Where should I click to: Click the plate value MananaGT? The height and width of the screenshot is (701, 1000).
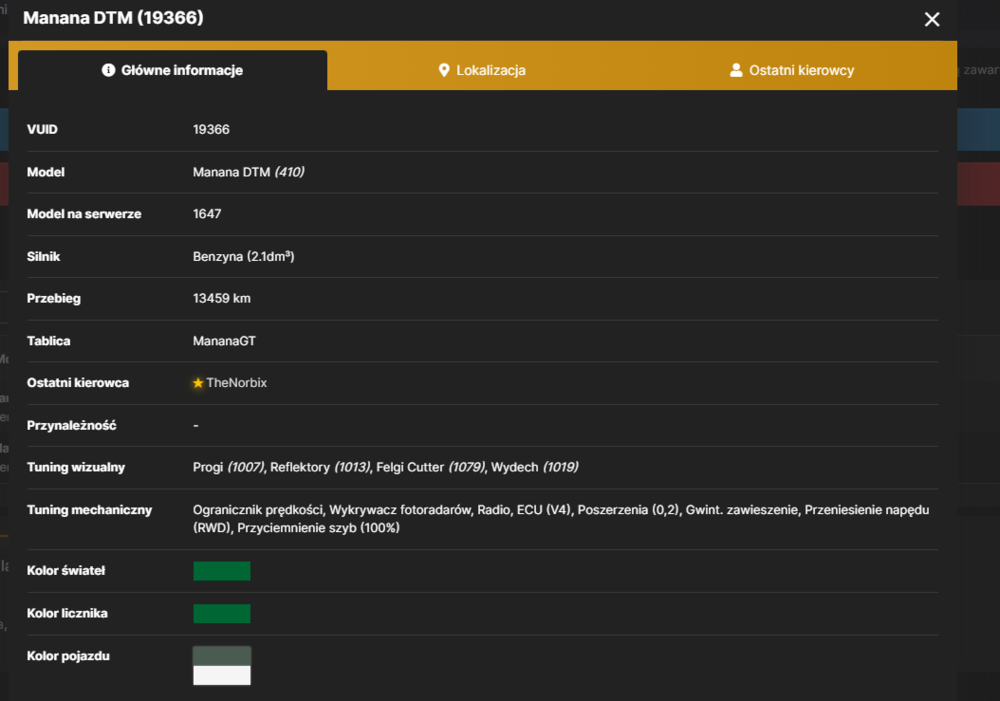[x=224, y=341]
